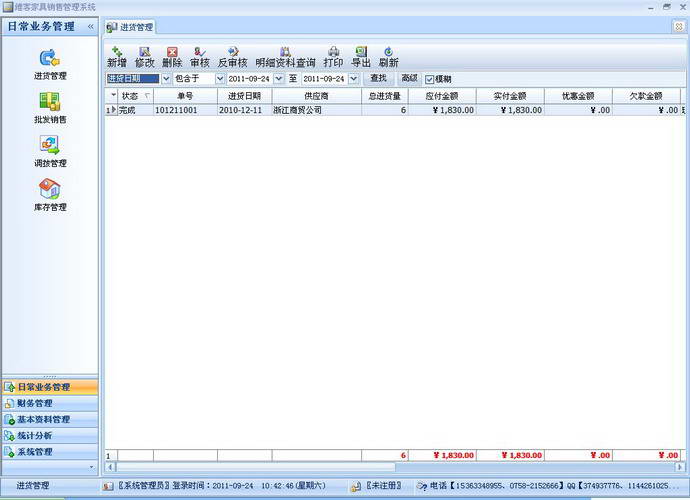Close the 进货管理 tab with the X
Screen dimensions: 690x500
pyautogui.click(x=679, y=26)
